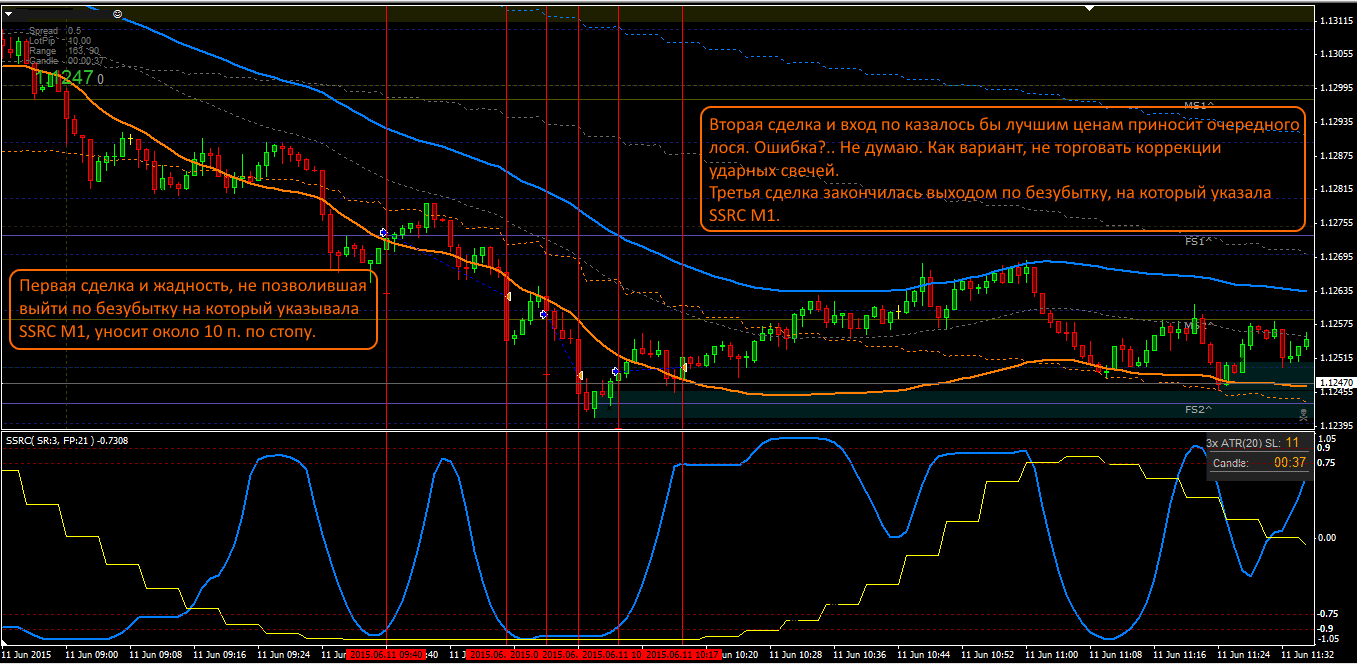
Task: Click the 11 Jun 10:28 time label
Action: point(796,655)
